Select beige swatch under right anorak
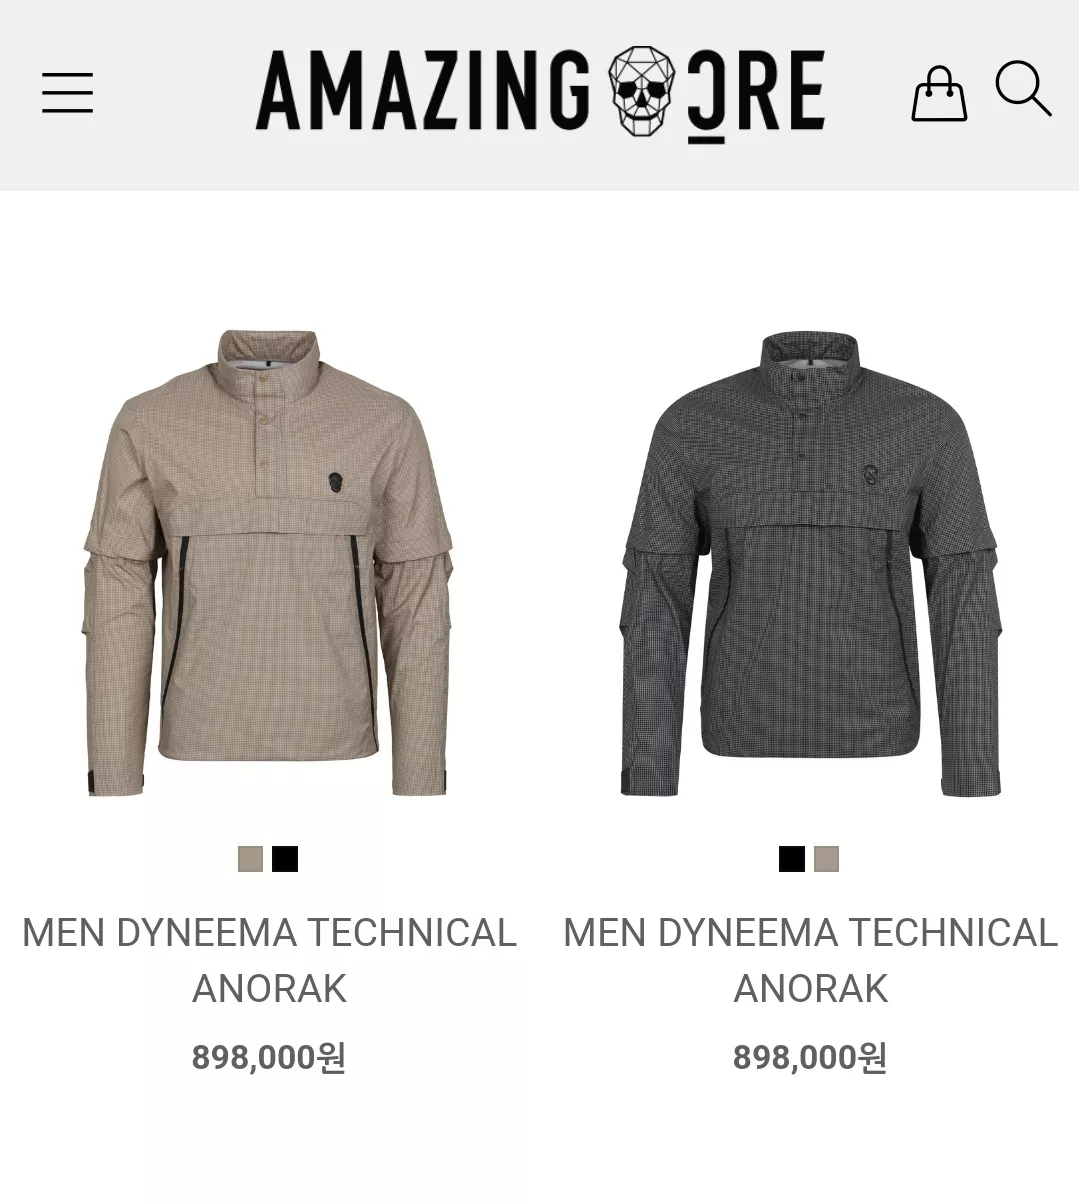1079x1202 pixels. pyautogui.click(x=826, y=859)
